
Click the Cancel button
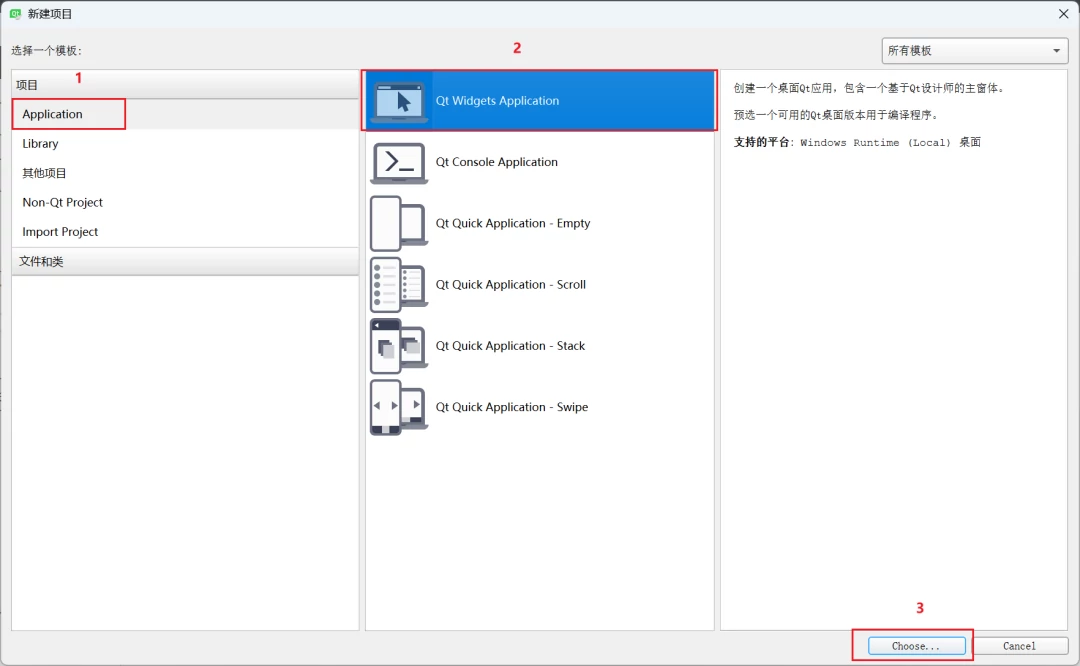tap(1019, 646)
